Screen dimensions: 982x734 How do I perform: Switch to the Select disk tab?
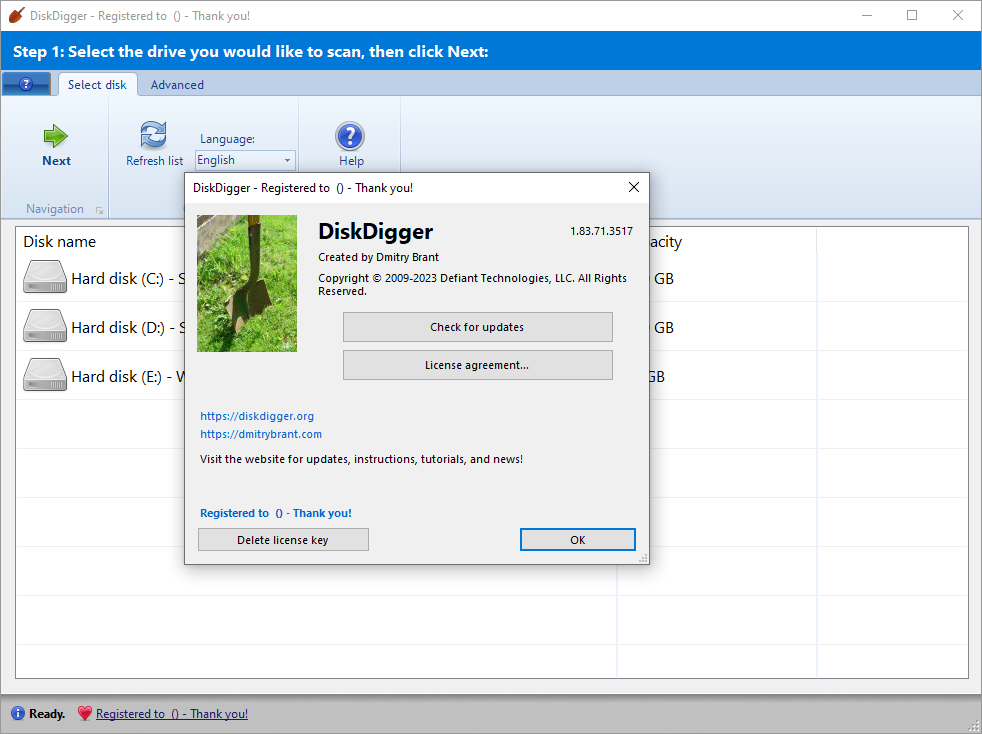pos(97,85)
